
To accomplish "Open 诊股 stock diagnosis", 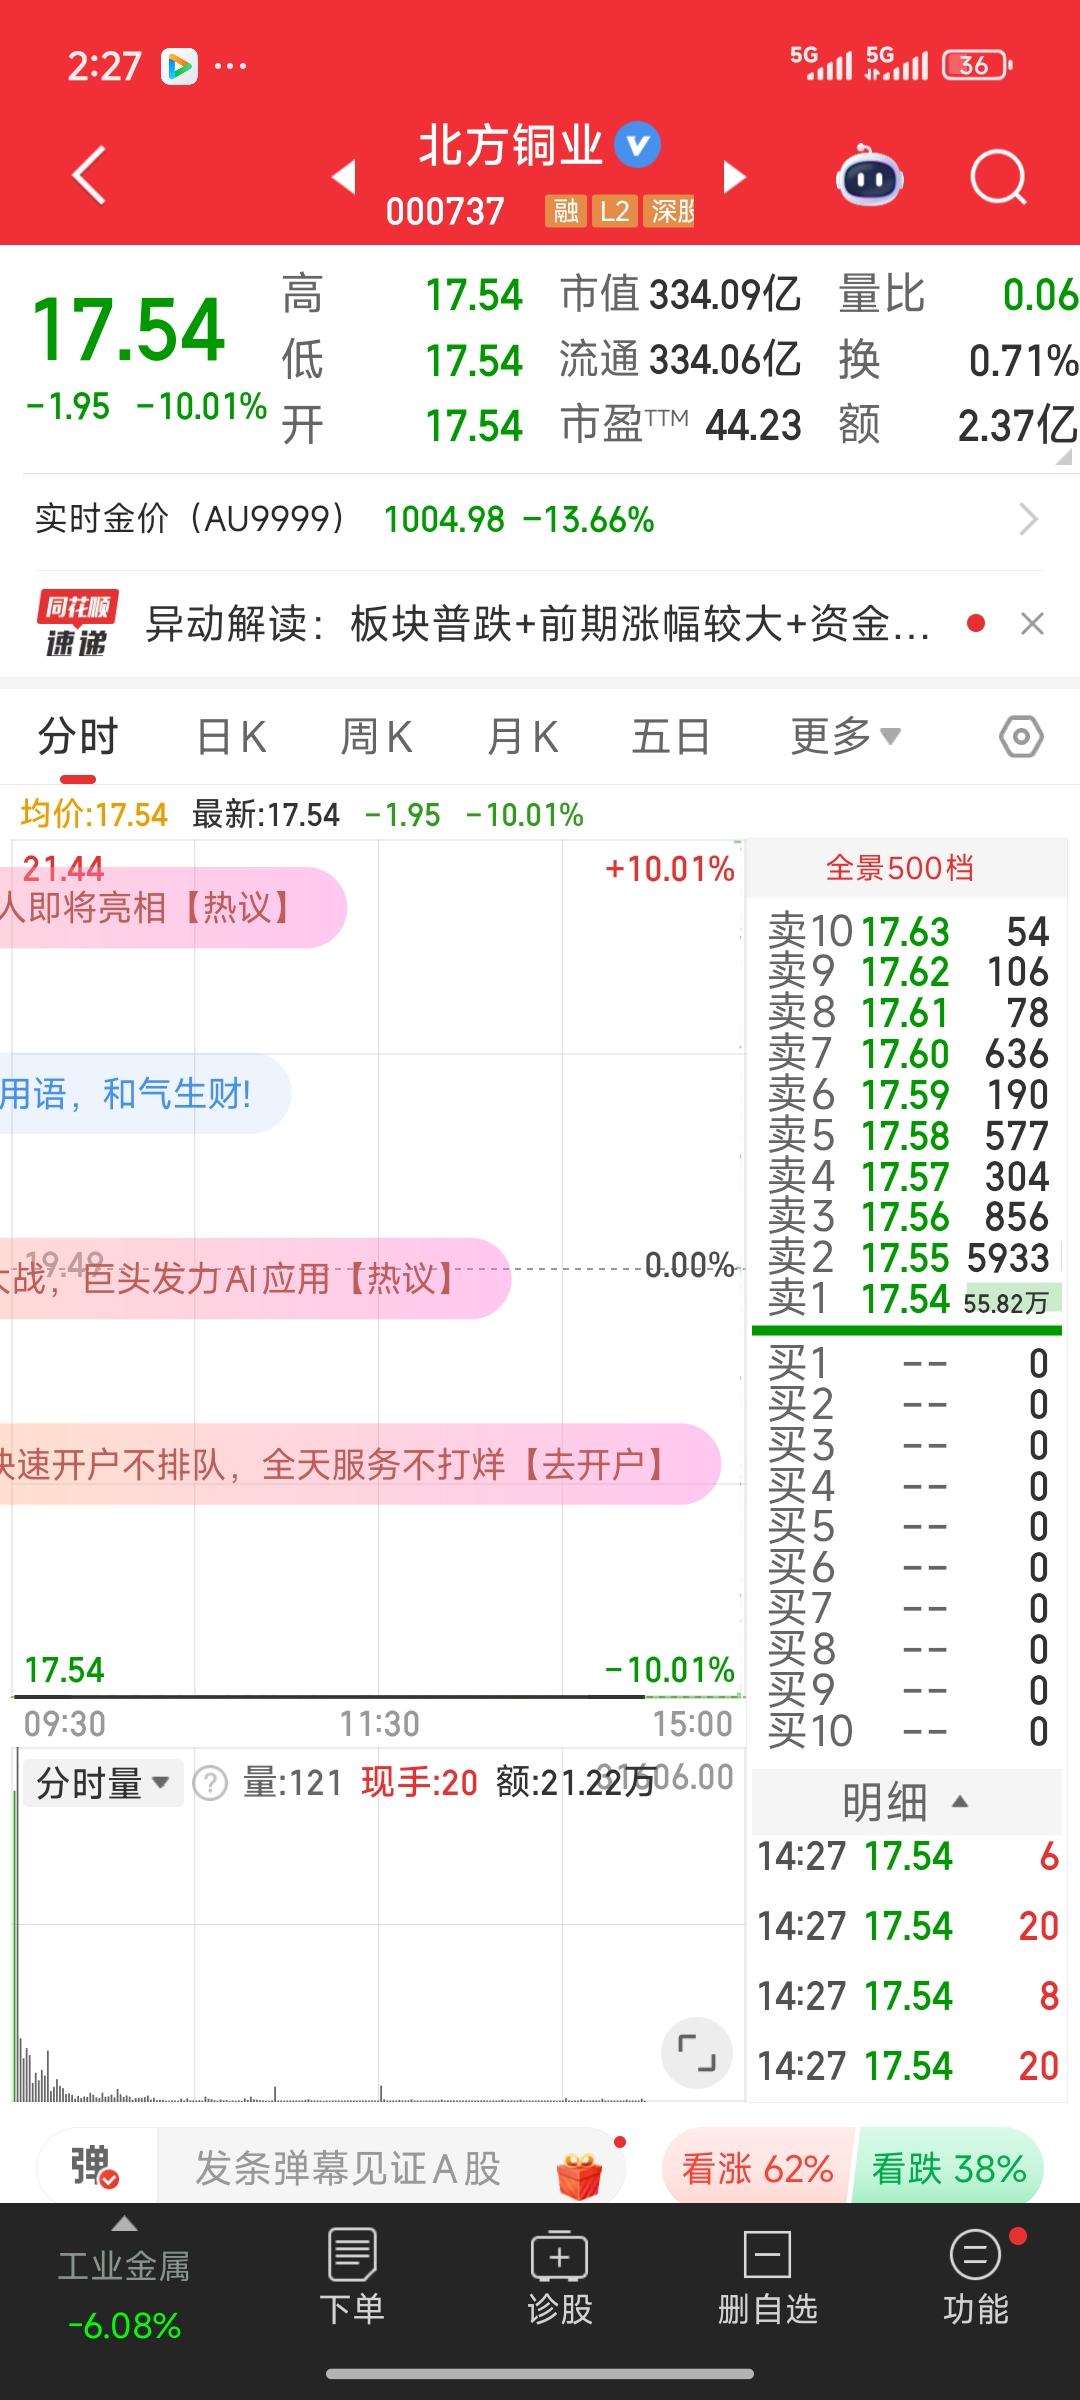I will click(560, 2278).
